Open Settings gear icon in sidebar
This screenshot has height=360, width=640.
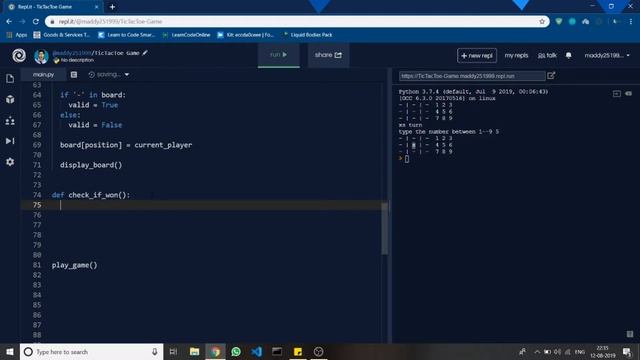tap(10, 162)
